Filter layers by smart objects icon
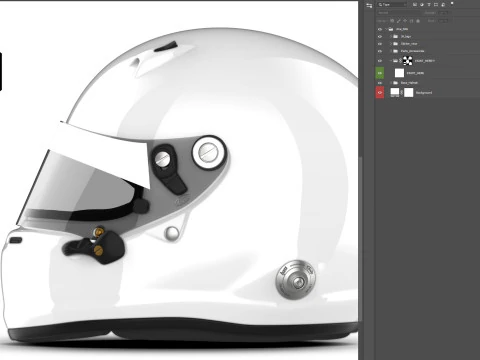The width and height of the screenshot is (480, 360). [443, 4]
